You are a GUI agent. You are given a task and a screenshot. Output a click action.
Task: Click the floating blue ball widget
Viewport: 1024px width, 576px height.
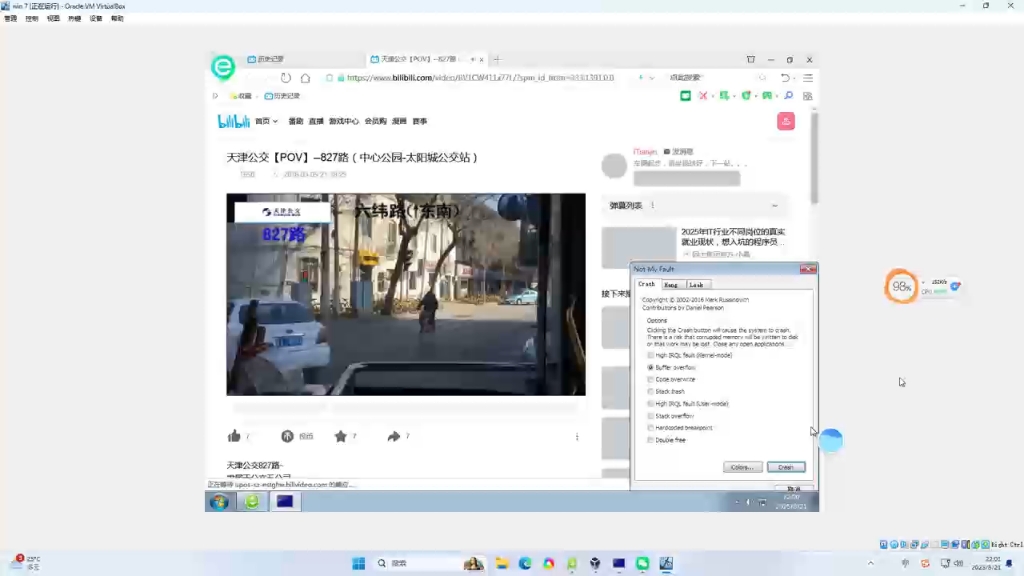coord(831,440)
